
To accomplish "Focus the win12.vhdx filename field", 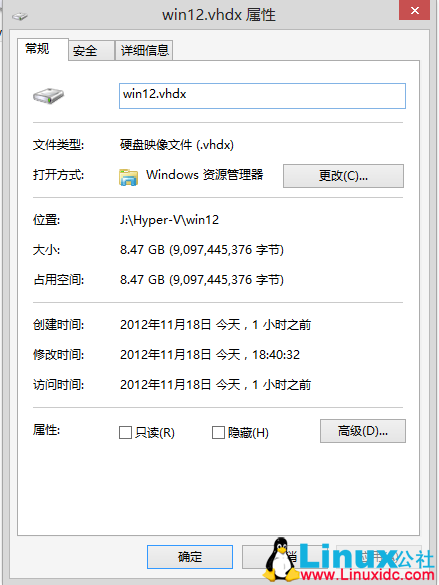I will [x=262, y=96].
